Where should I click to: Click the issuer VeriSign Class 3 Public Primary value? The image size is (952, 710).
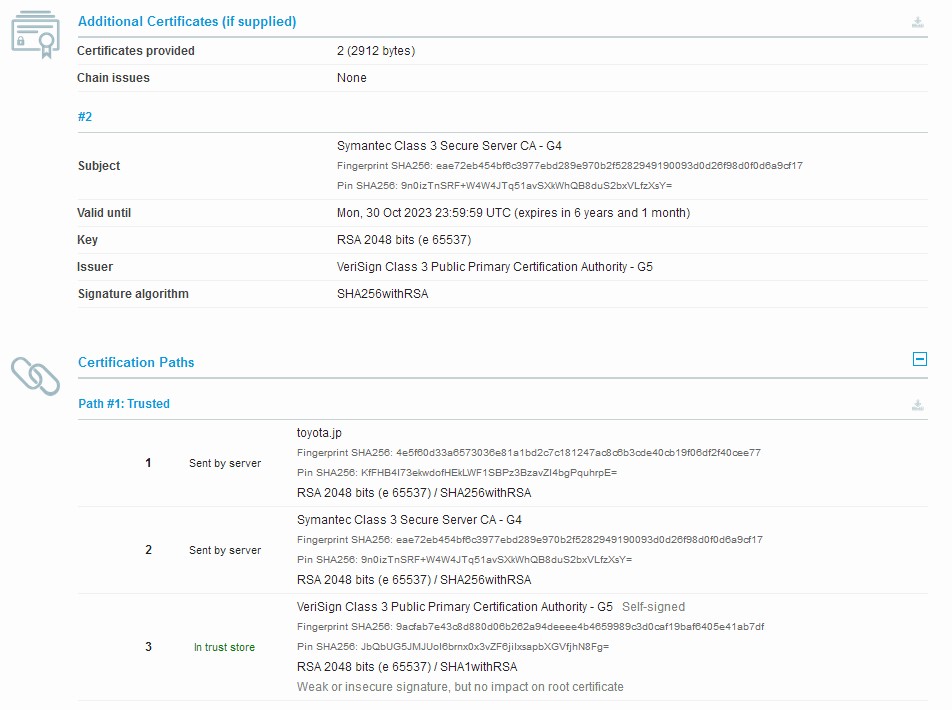[495, 267]
